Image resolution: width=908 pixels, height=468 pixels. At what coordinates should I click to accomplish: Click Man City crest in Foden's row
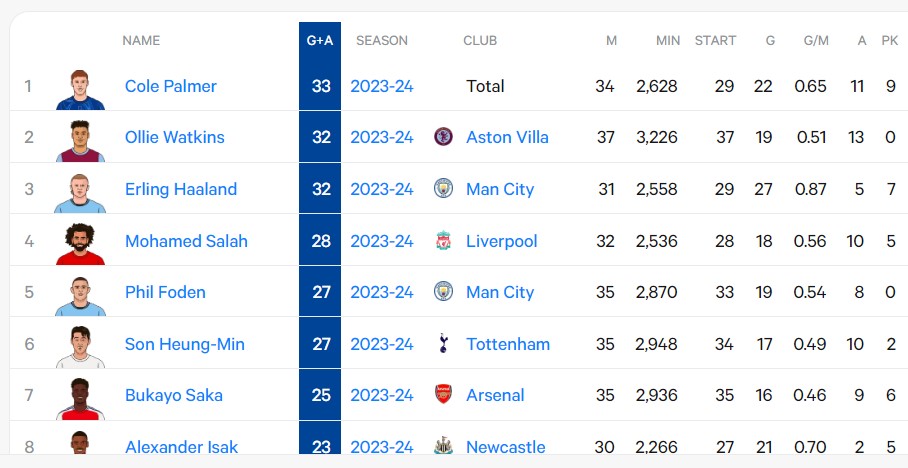[443, 291]
